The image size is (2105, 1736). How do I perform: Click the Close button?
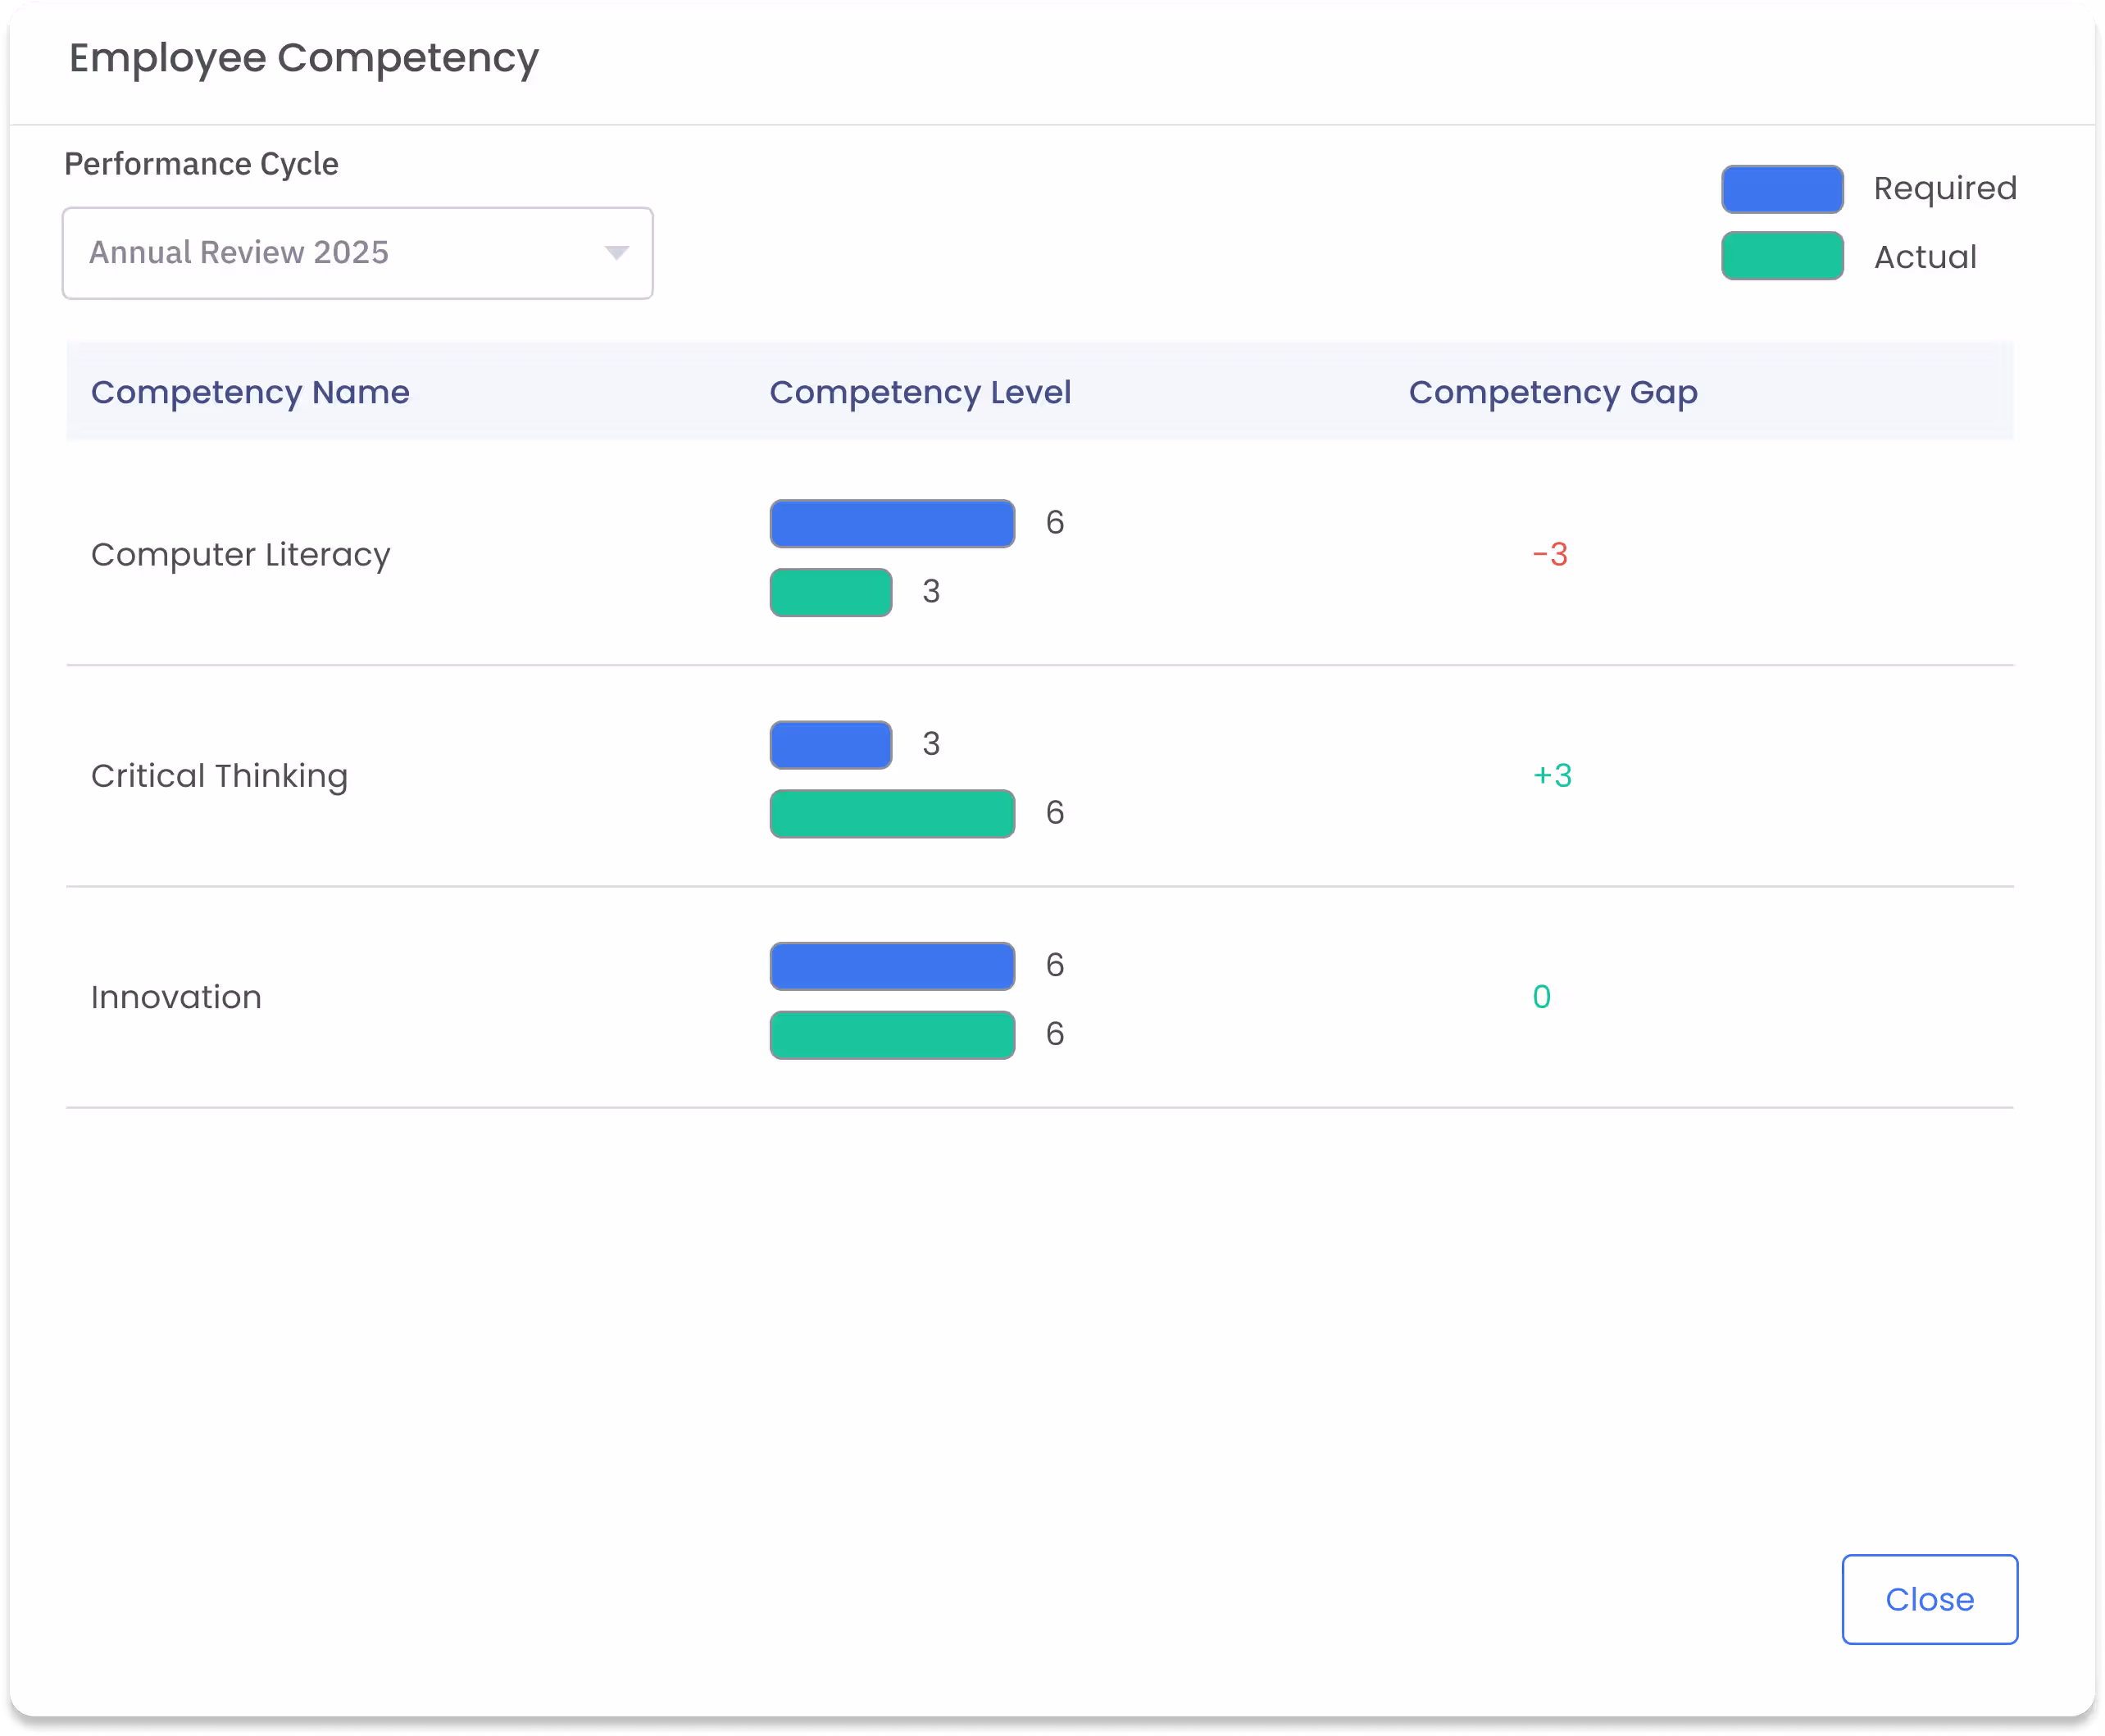1929,1599
